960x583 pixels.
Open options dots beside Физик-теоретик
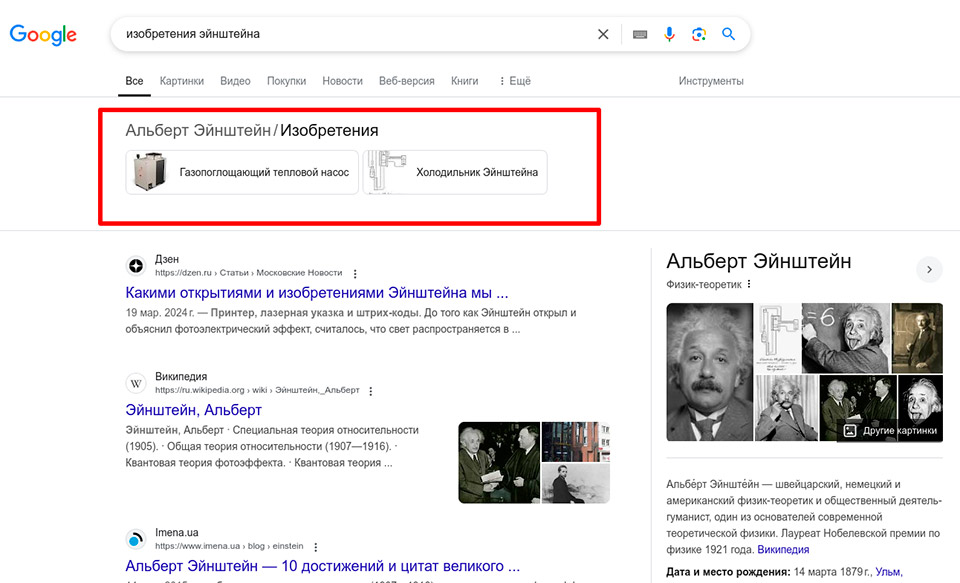click(749, 284)
